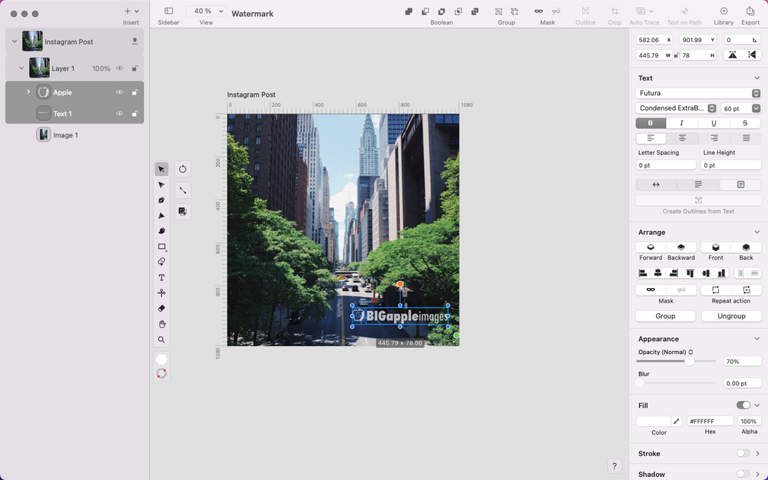The width and height of the screenshot is (768, 480).
Task: Enable the Stroke toggle switch
Action: pos(743,453)
